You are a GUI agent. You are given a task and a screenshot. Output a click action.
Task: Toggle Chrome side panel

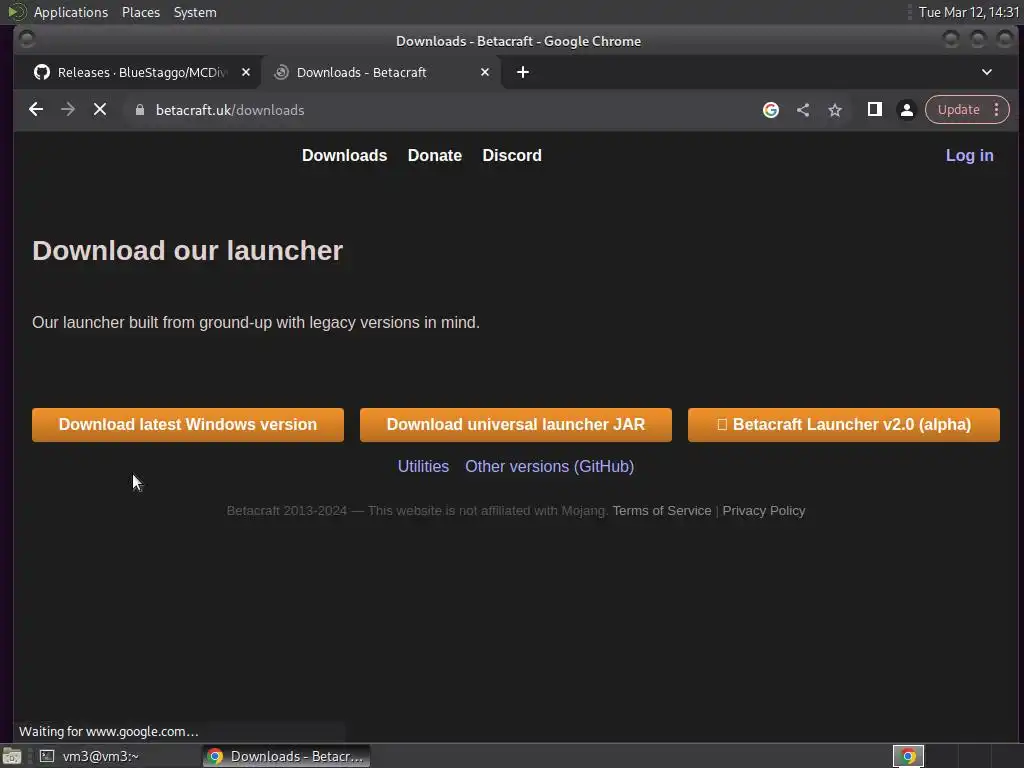(x=874, y=110)
